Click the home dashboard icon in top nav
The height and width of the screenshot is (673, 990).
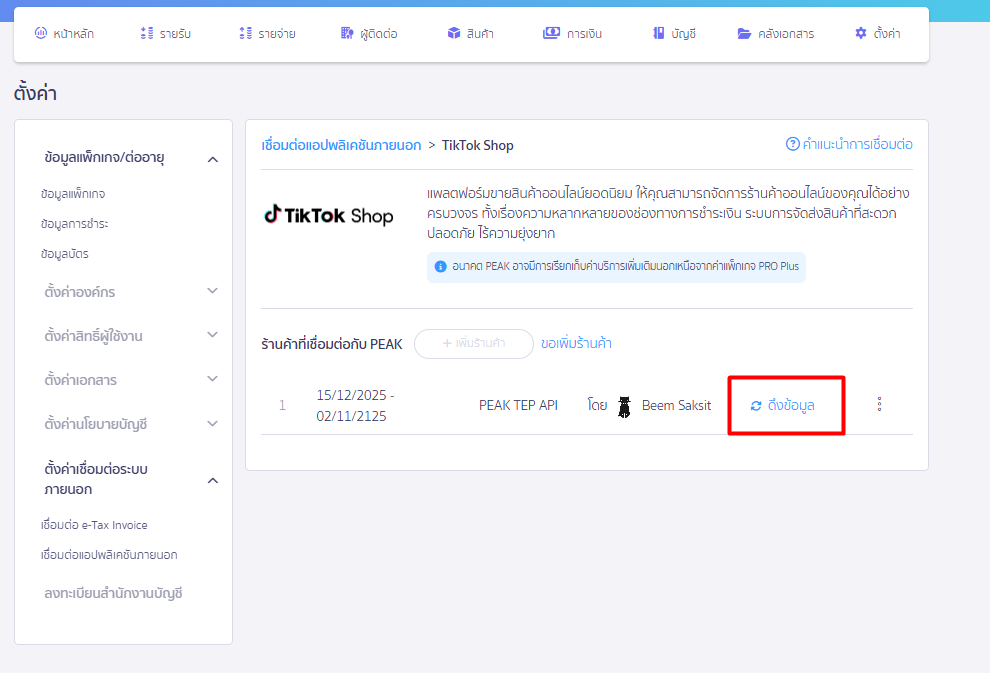(x=40, y=33)
